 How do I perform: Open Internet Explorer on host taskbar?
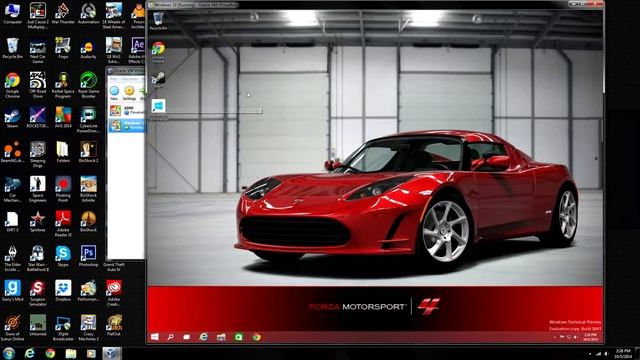(29, 353)
